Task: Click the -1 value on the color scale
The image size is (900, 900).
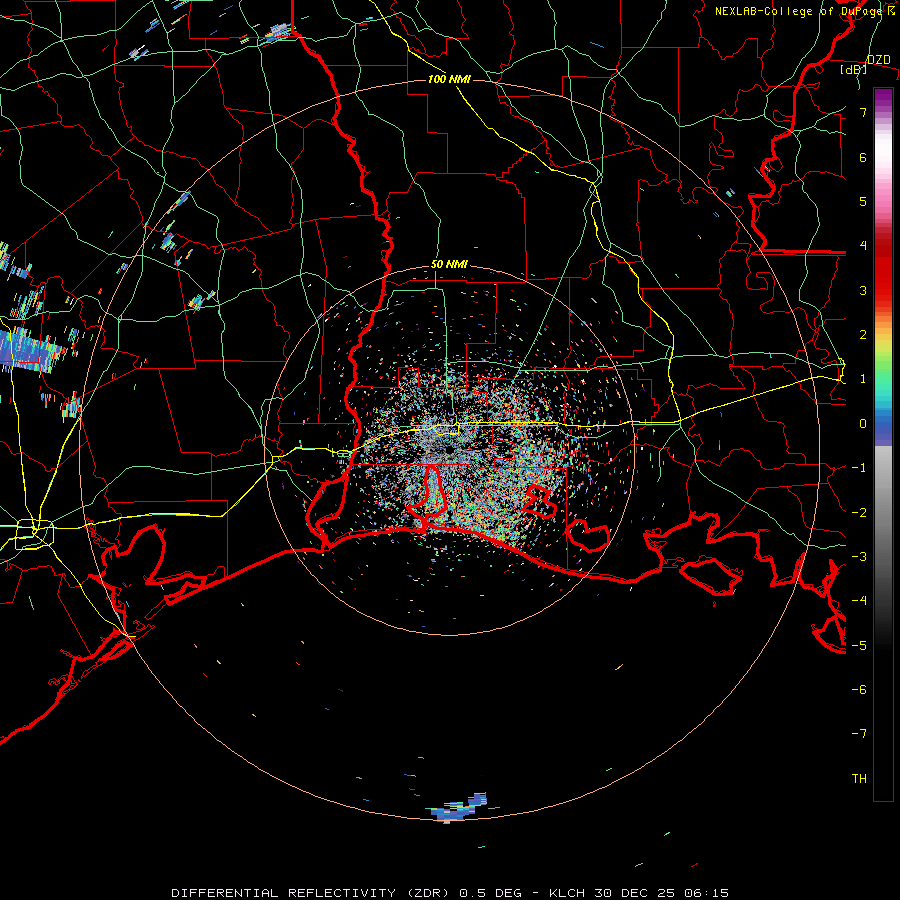Action: coord(859,468)
